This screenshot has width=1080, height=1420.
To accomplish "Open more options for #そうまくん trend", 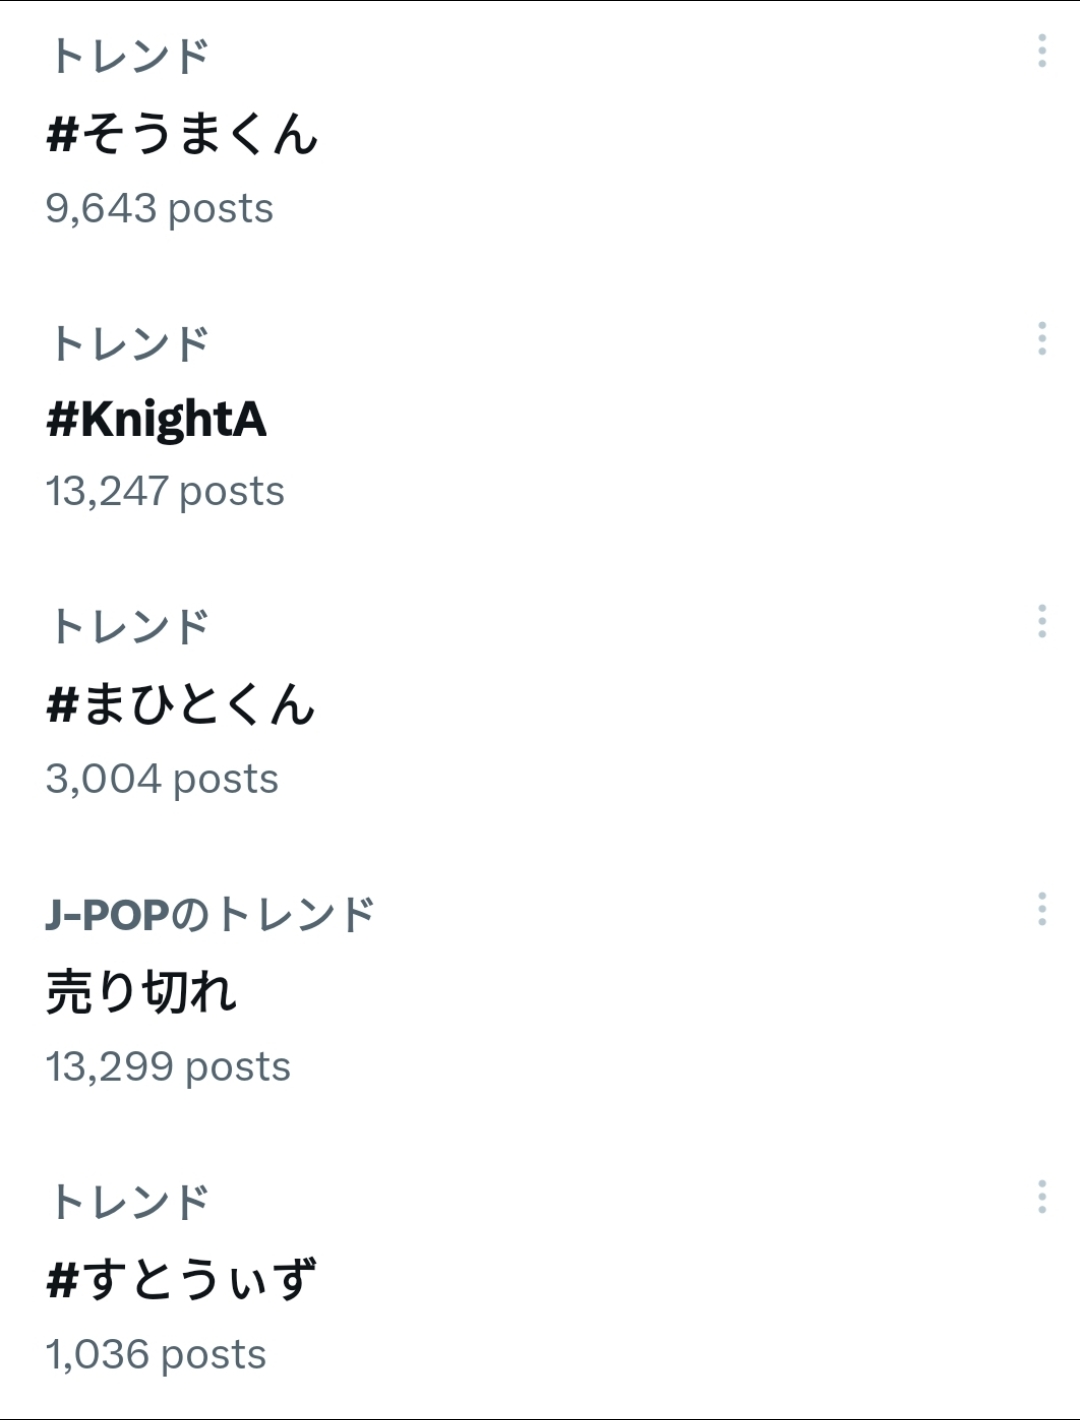I will click(1042, 51).
